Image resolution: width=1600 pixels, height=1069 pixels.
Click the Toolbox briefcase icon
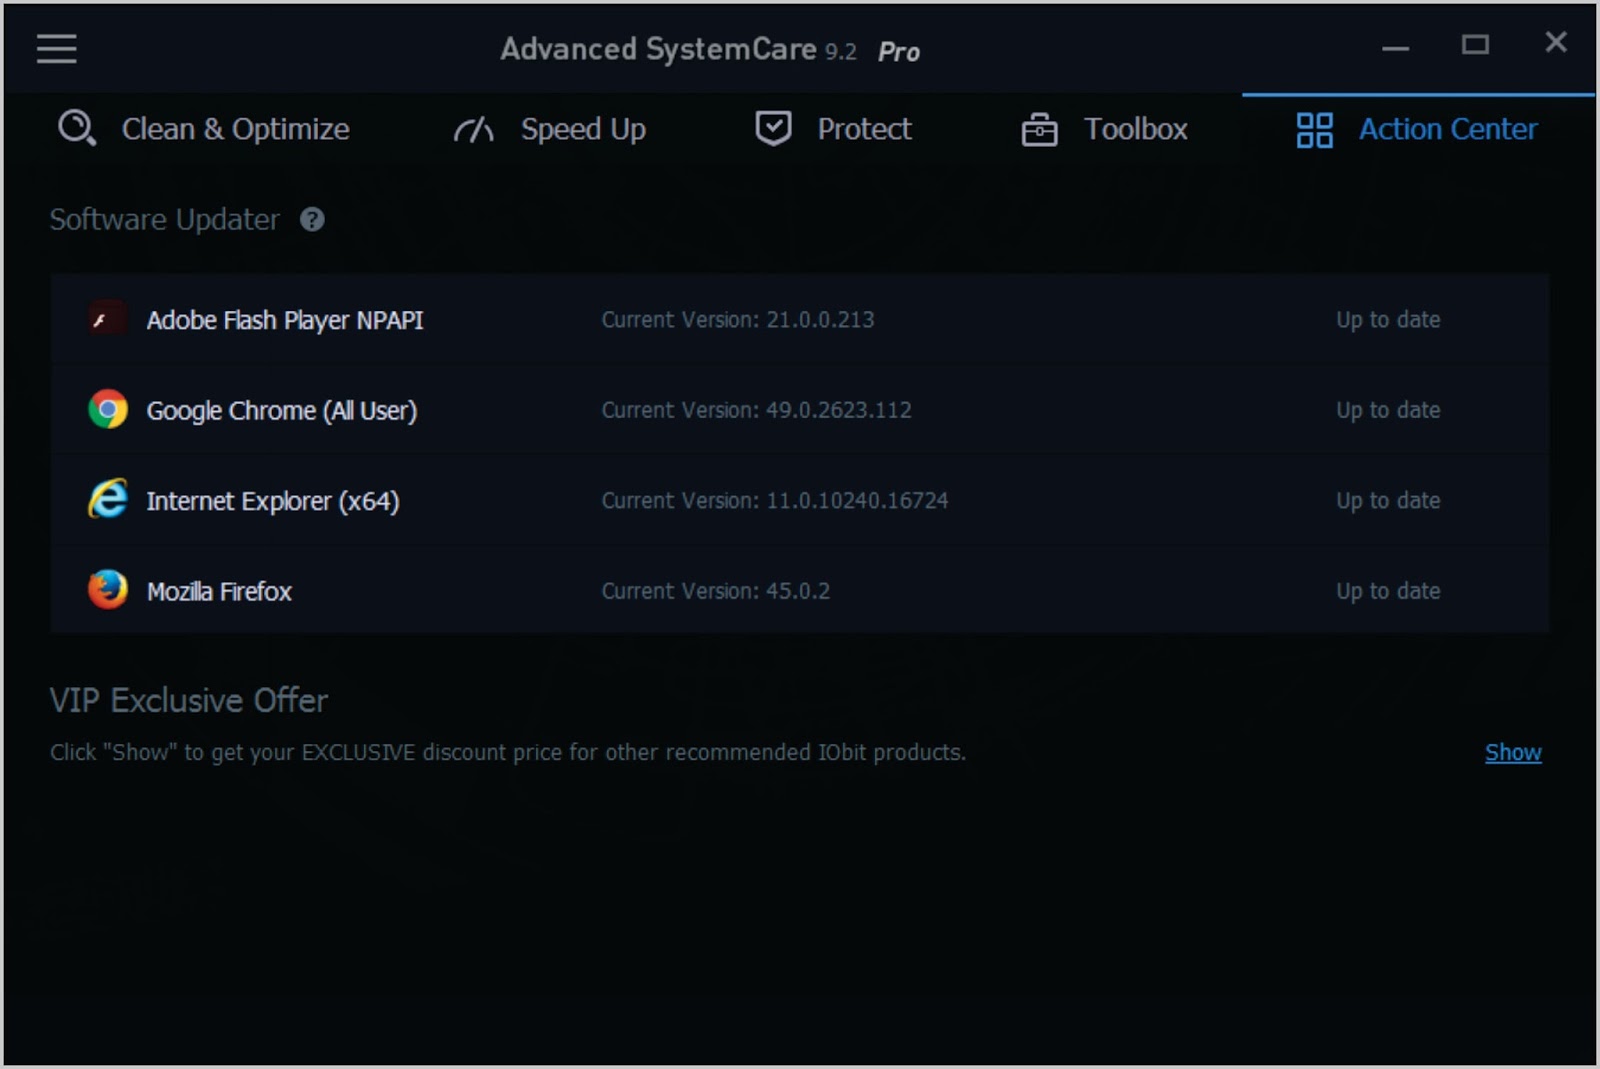tap(1039, 129)
